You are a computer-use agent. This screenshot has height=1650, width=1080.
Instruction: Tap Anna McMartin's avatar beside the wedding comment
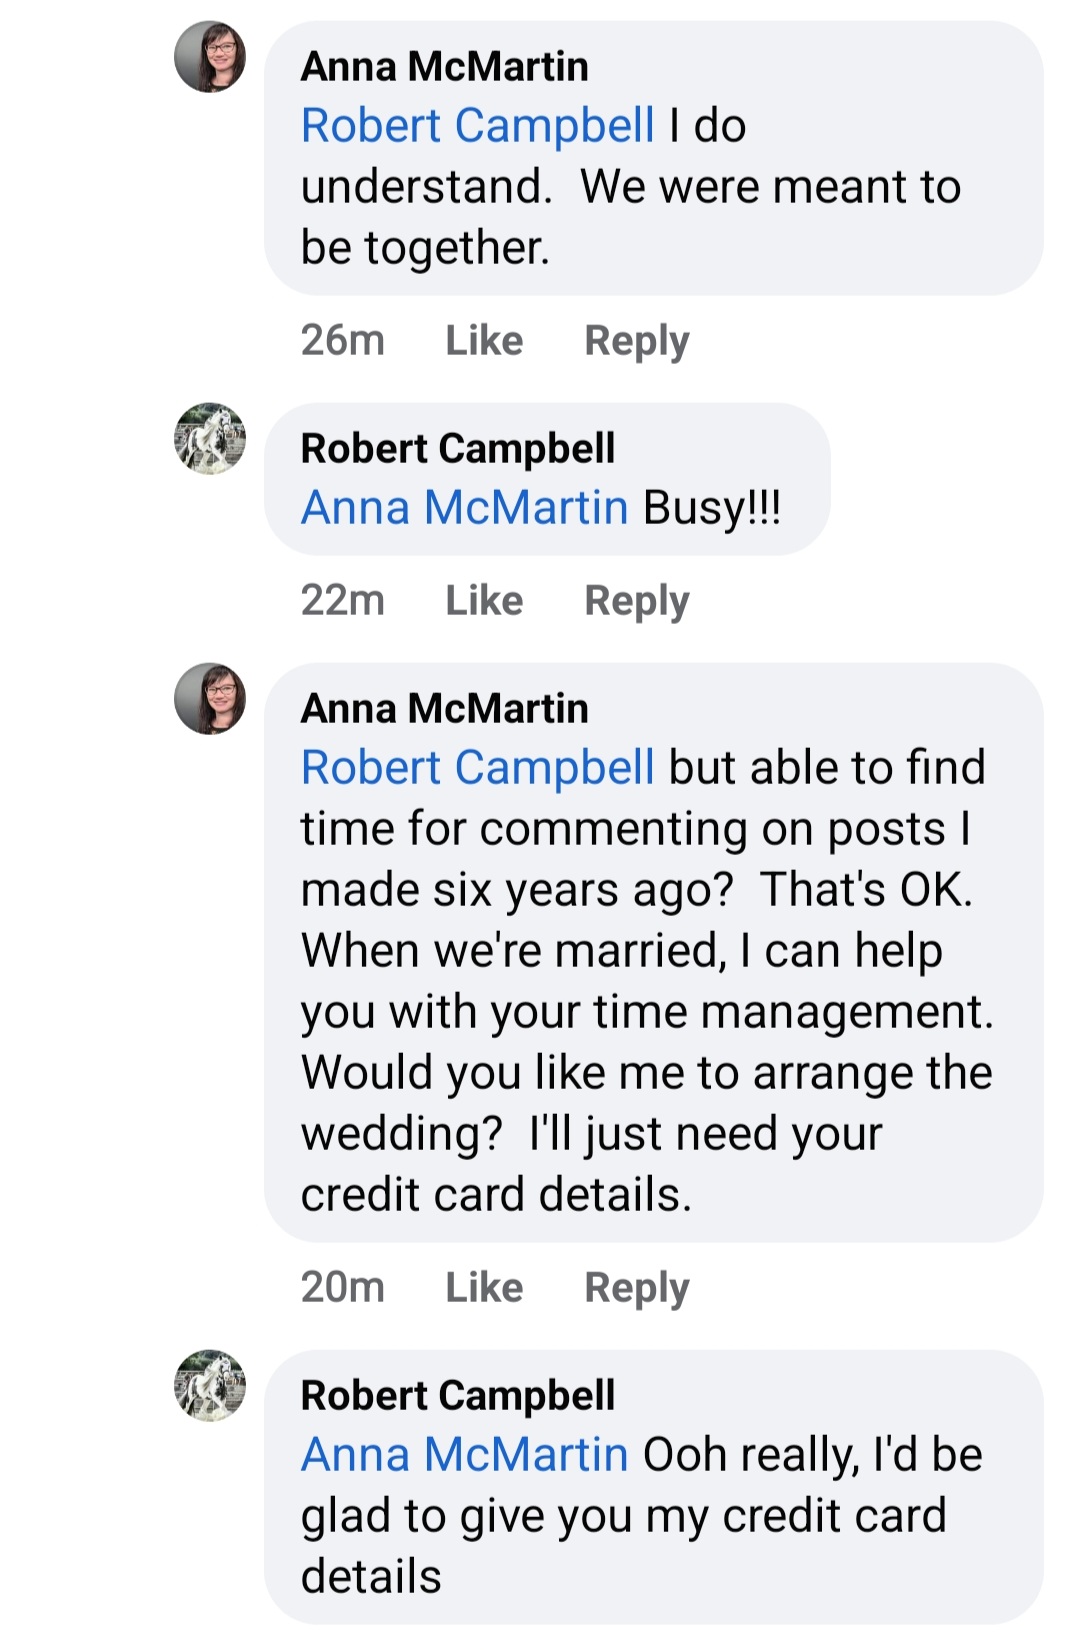(210, 699)
